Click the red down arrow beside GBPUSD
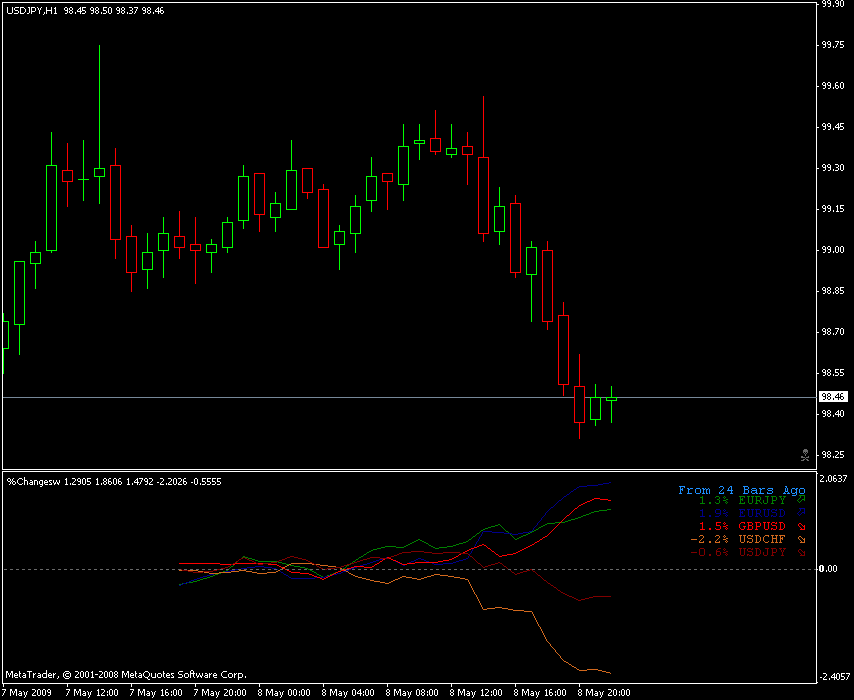 click(x=801, y=525)
